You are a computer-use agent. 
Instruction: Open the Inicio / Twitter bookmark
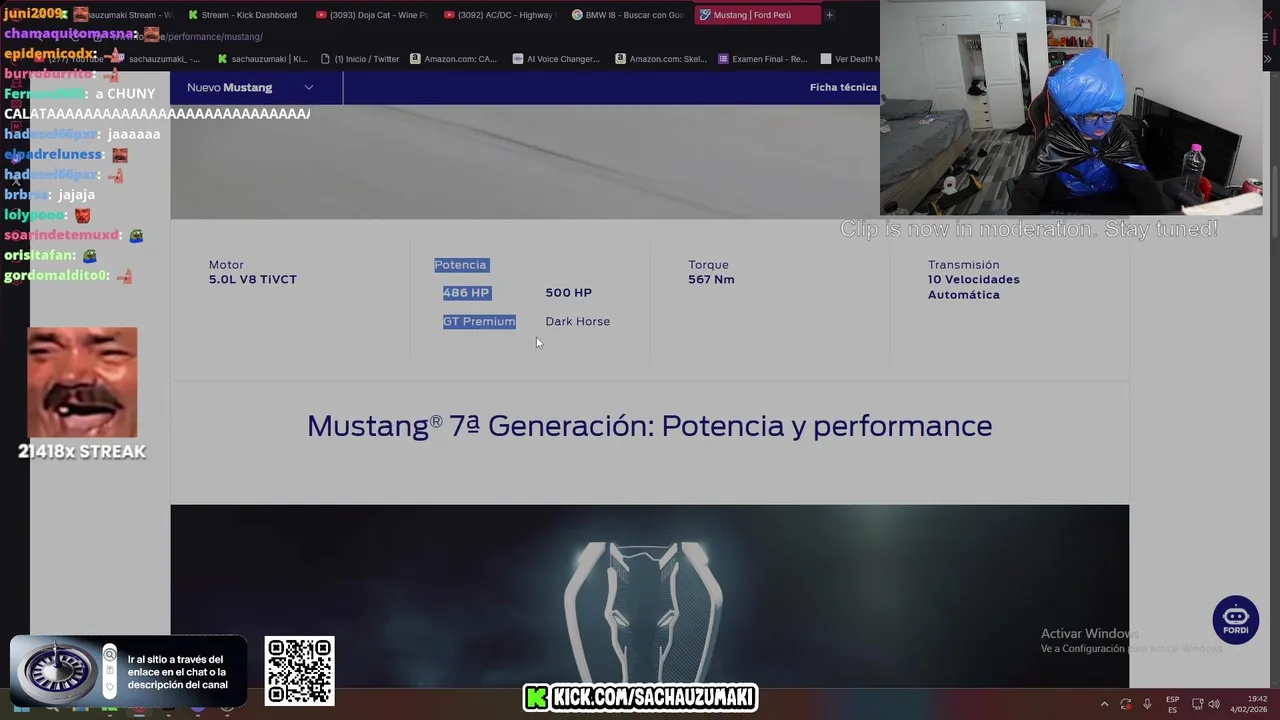360,59
